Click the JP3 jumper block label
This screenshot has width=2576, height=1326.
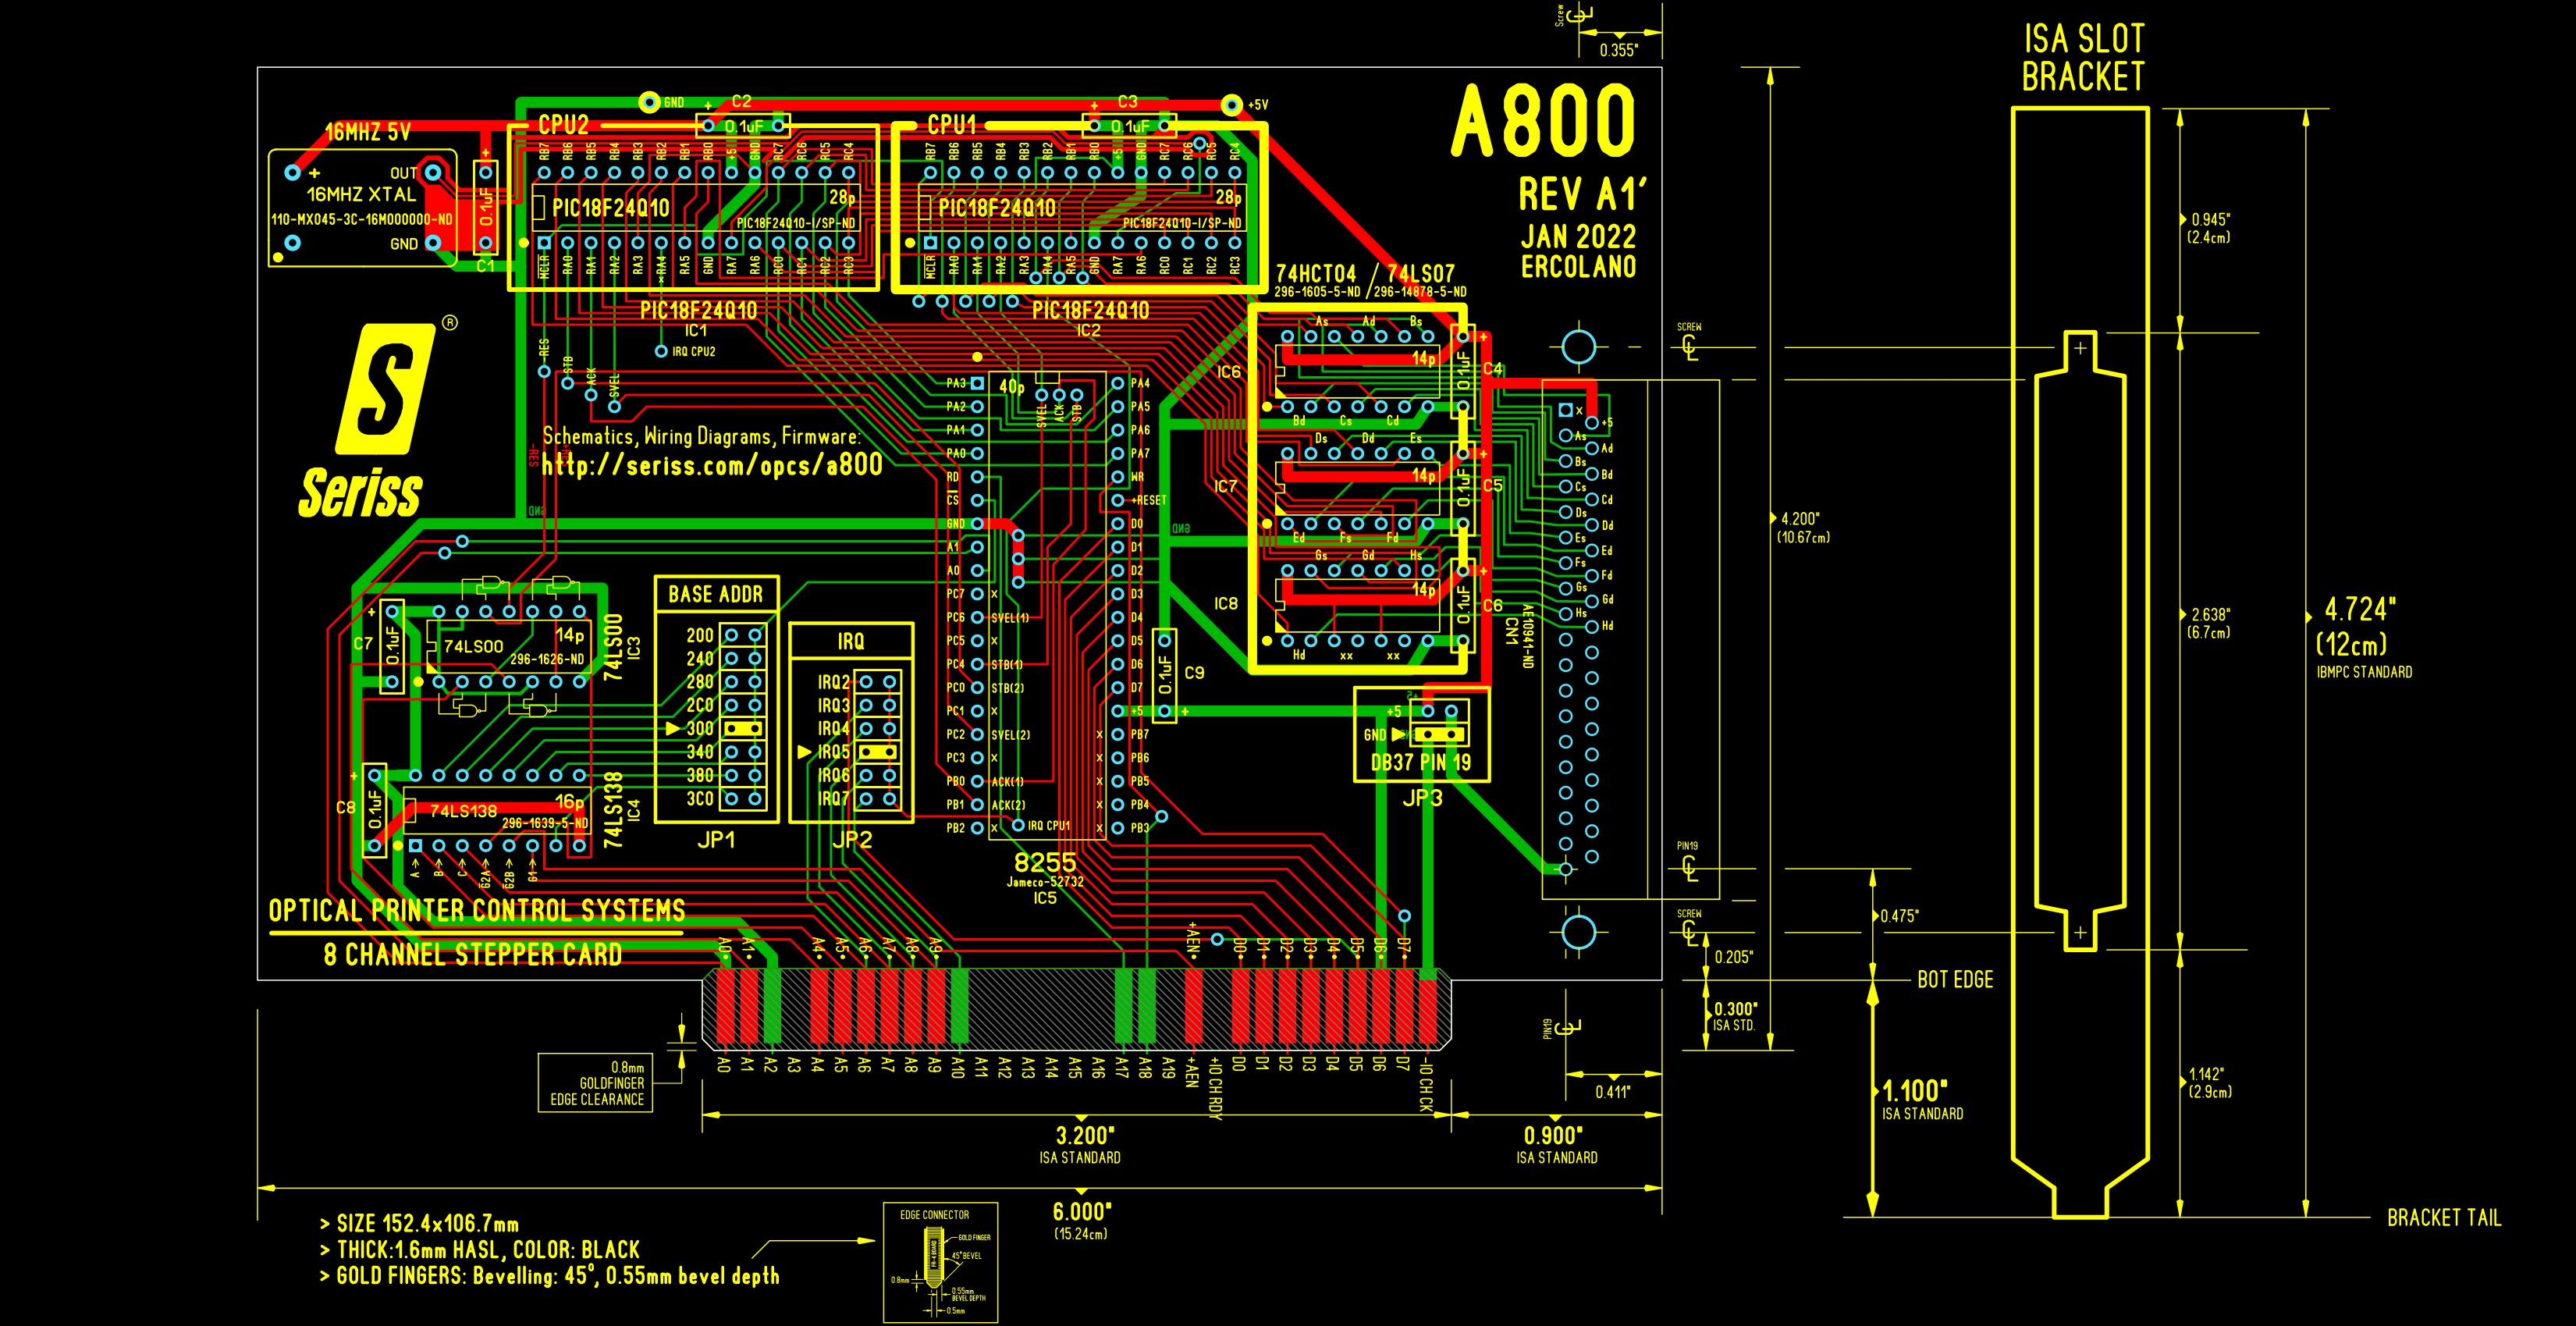tap(1422, 798)
